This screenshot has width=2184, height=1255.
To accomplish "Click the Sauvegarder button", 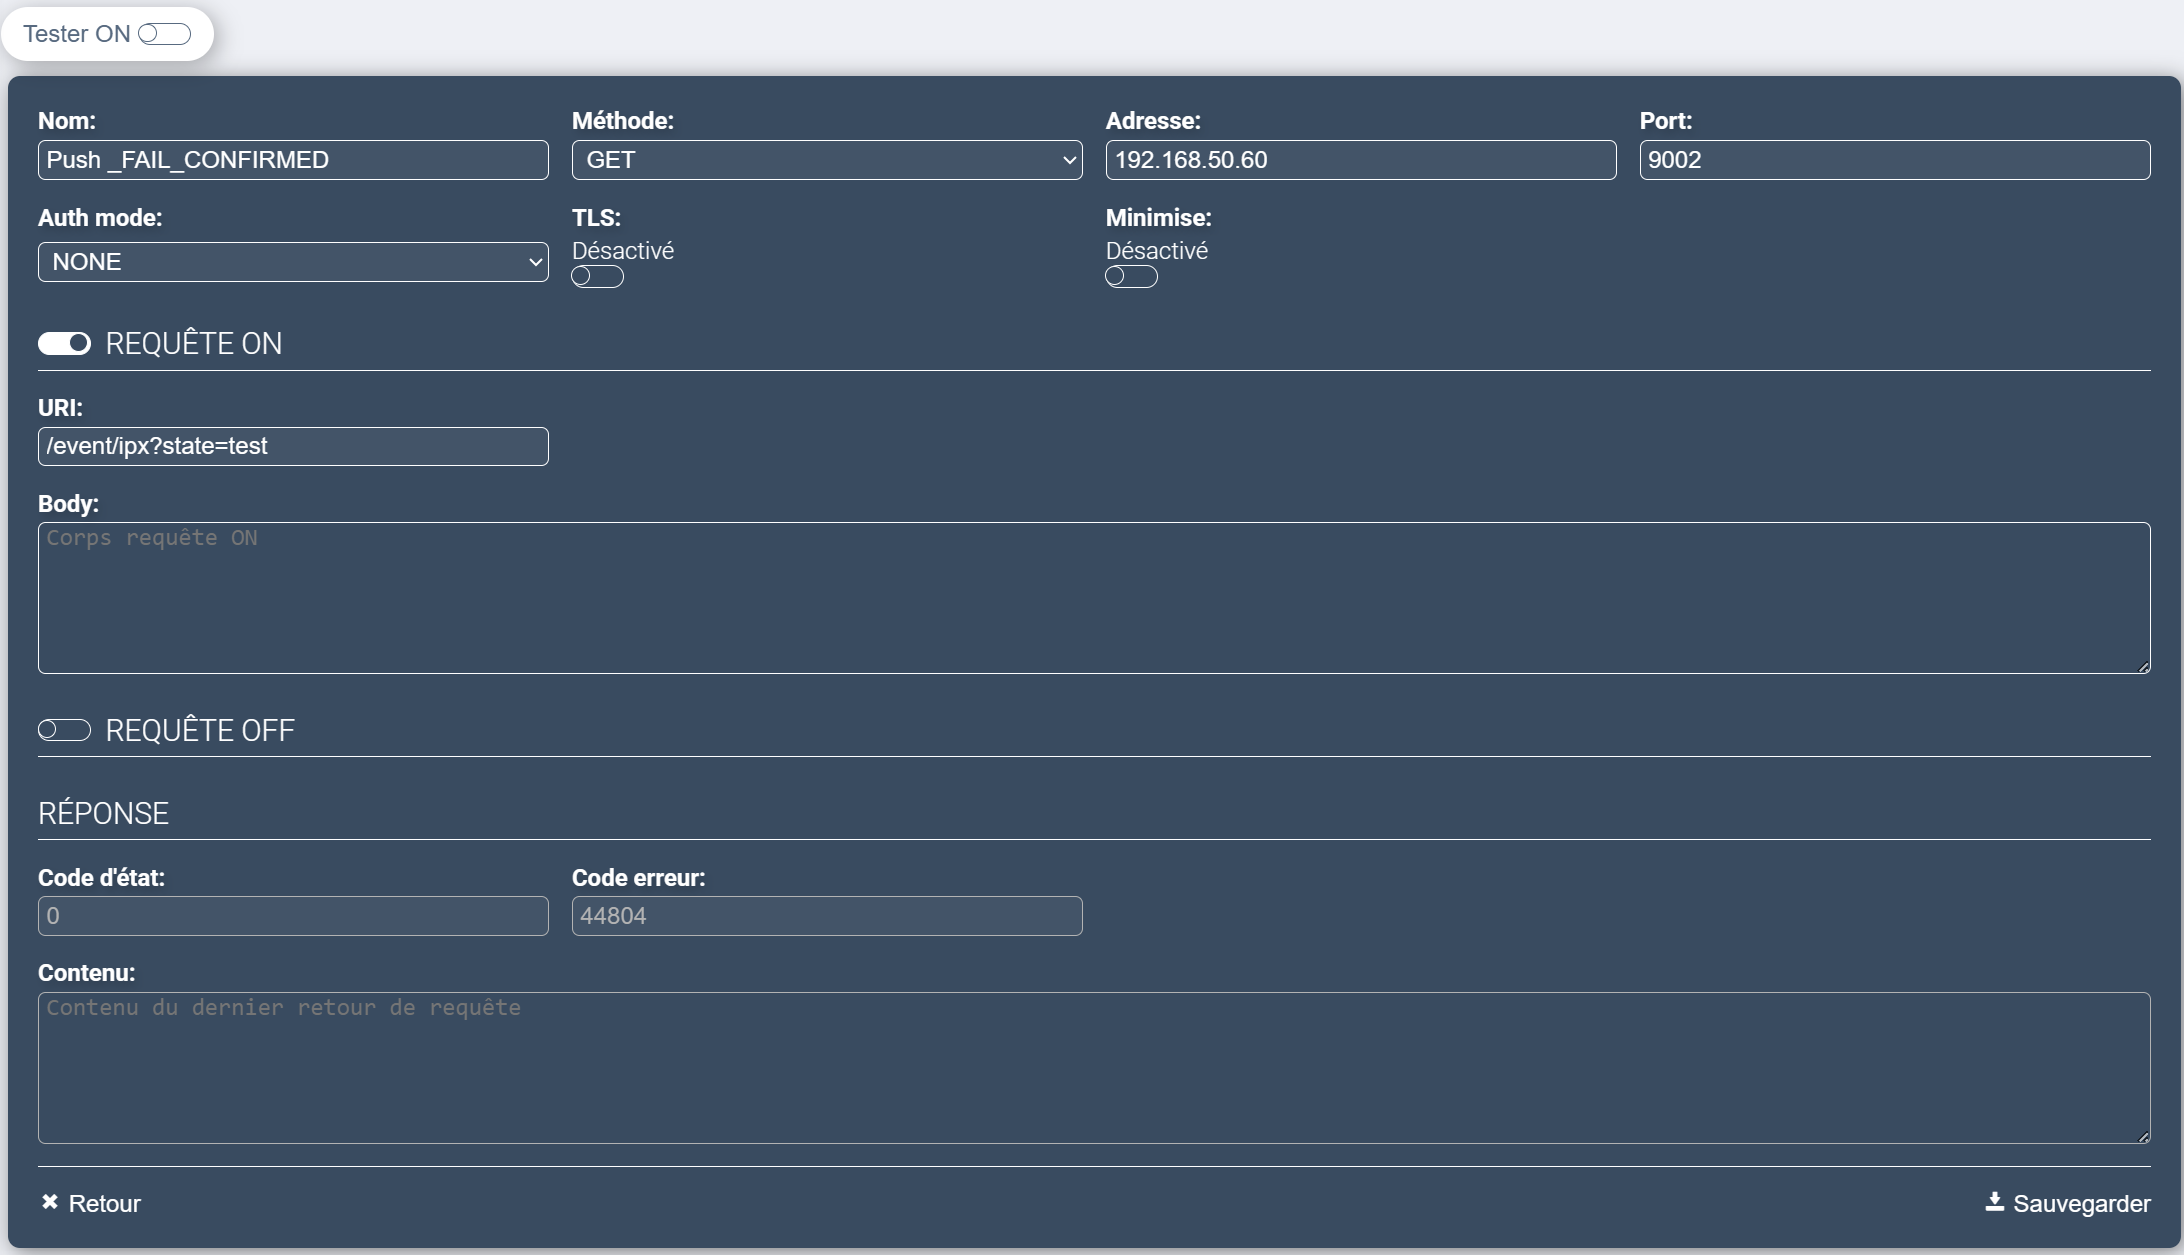I will click(2080, 1204).
